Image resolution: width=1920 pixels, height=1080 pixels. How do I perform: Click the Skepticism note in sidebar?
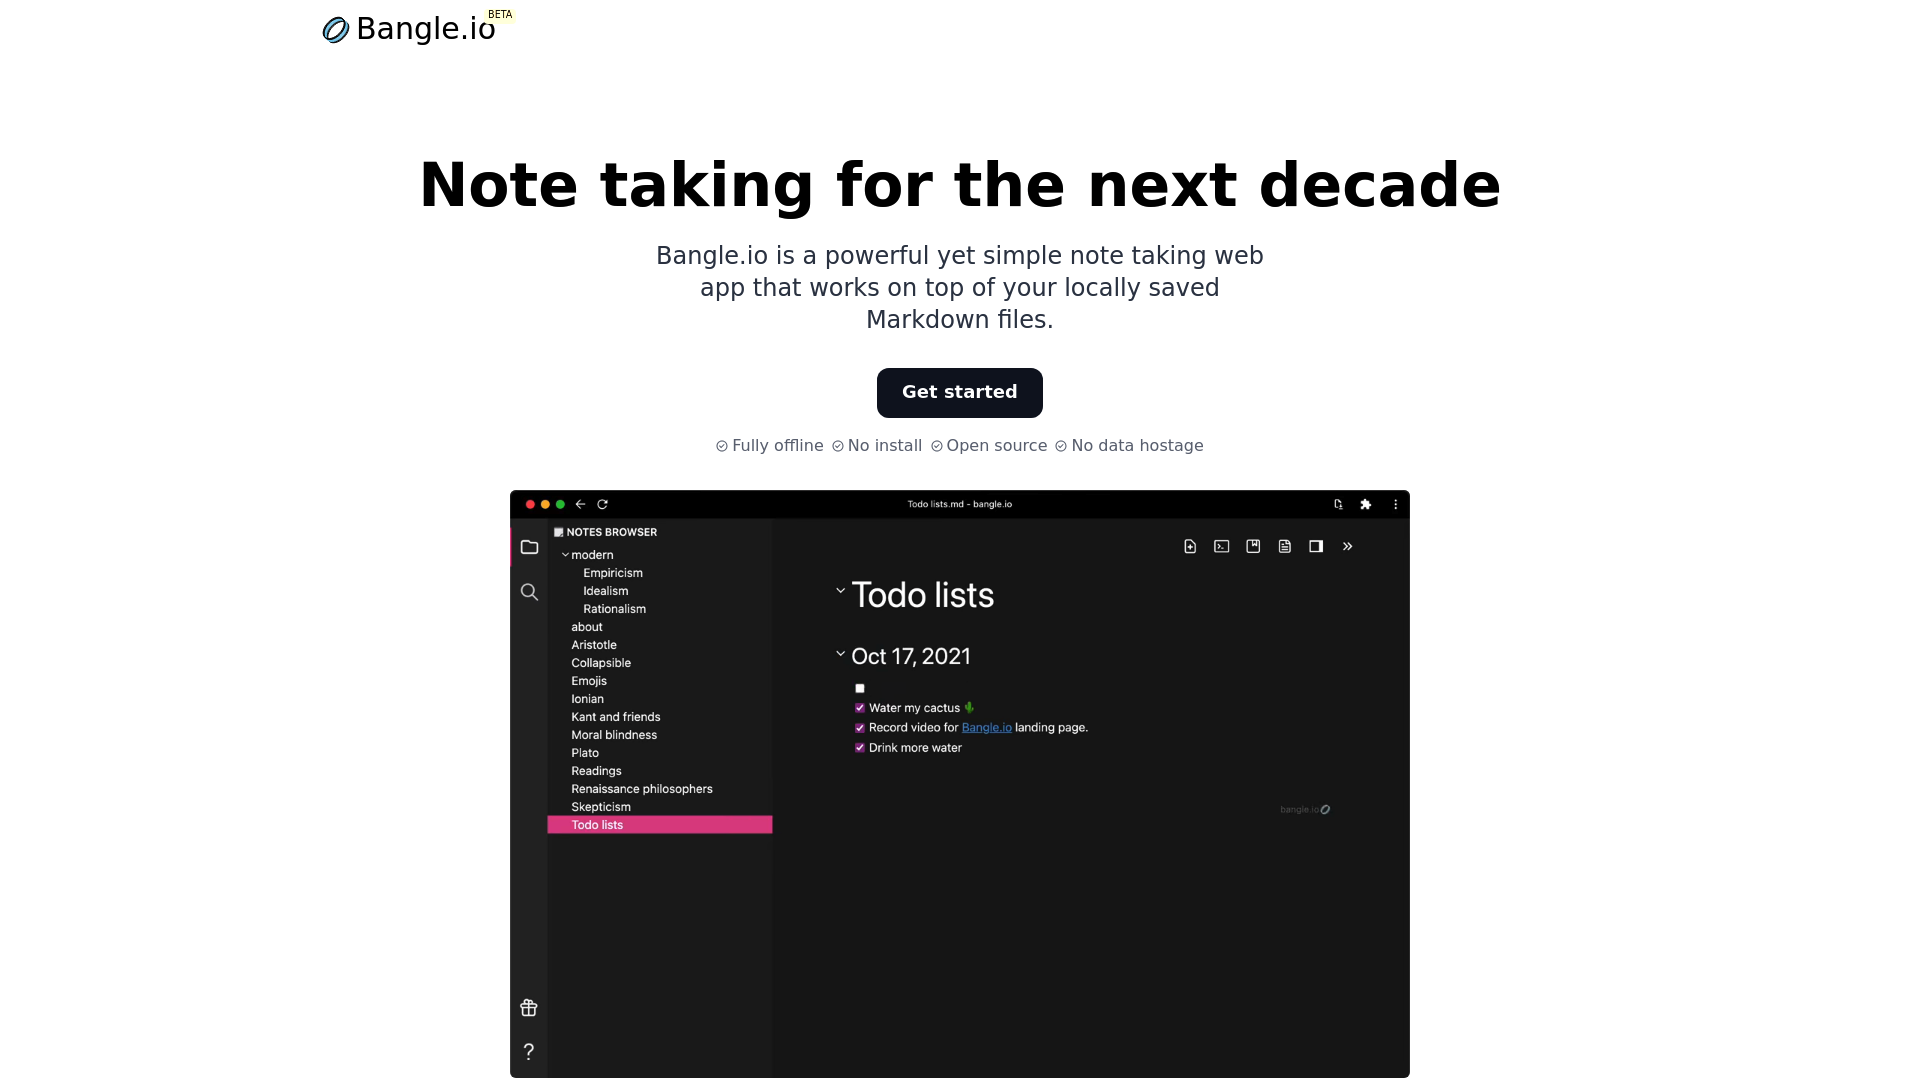[x=600, y=807]
